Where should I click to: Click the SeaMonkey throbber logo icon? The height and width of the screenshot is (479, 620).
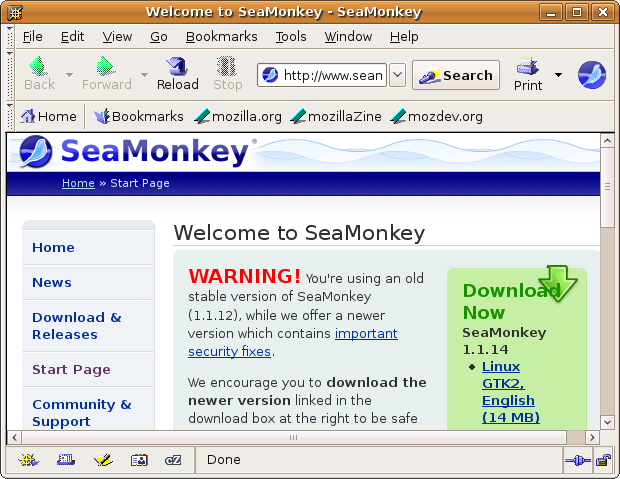[x=591, y=75]
